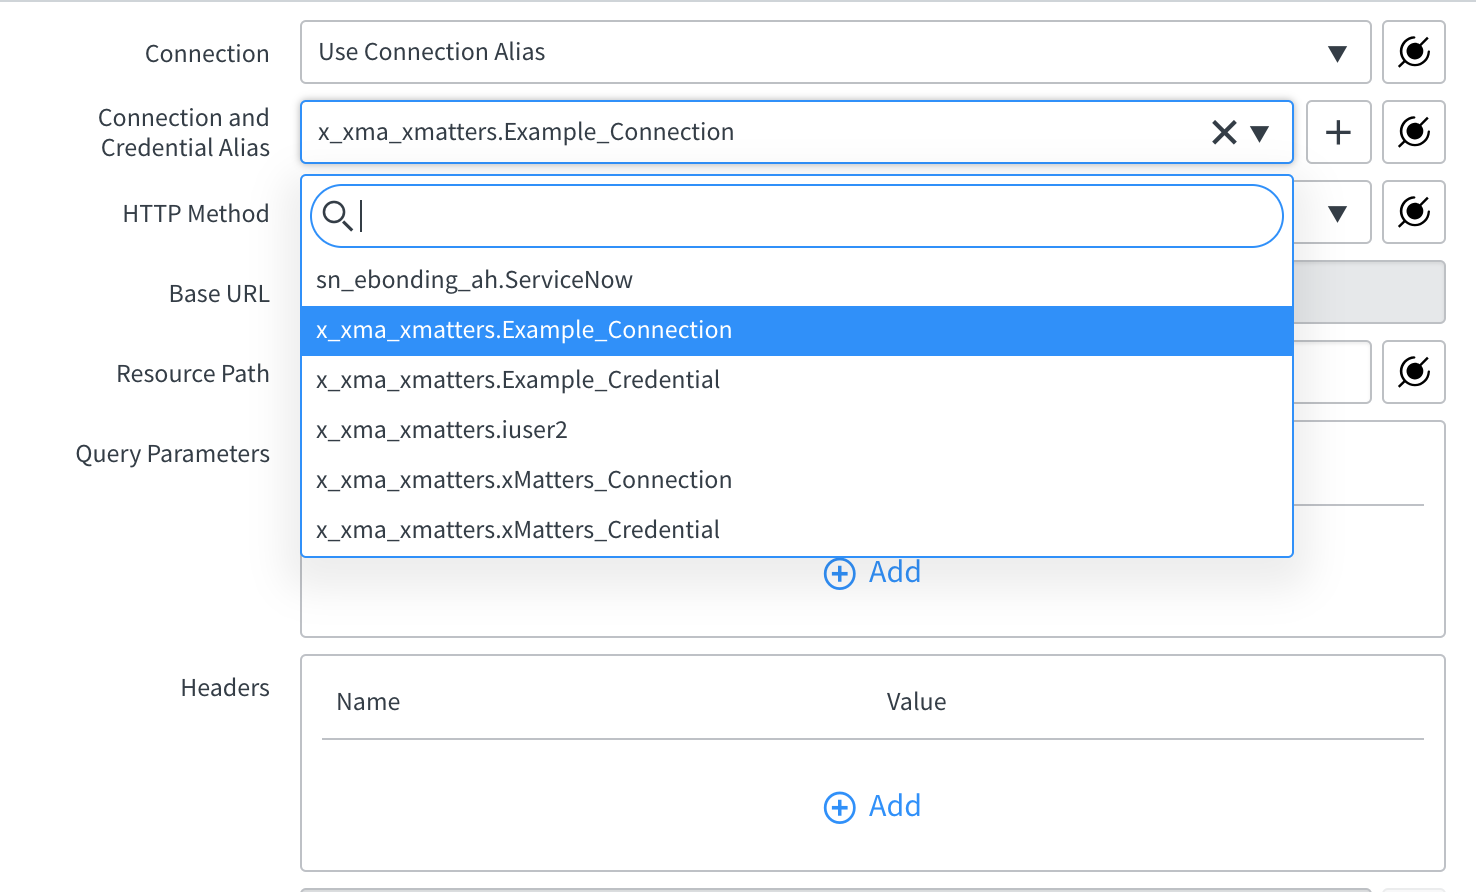Choose x_xma_xmatters.Example_Credential from the list
This screenshot has height=892, width=1476.
pos(797,380)
